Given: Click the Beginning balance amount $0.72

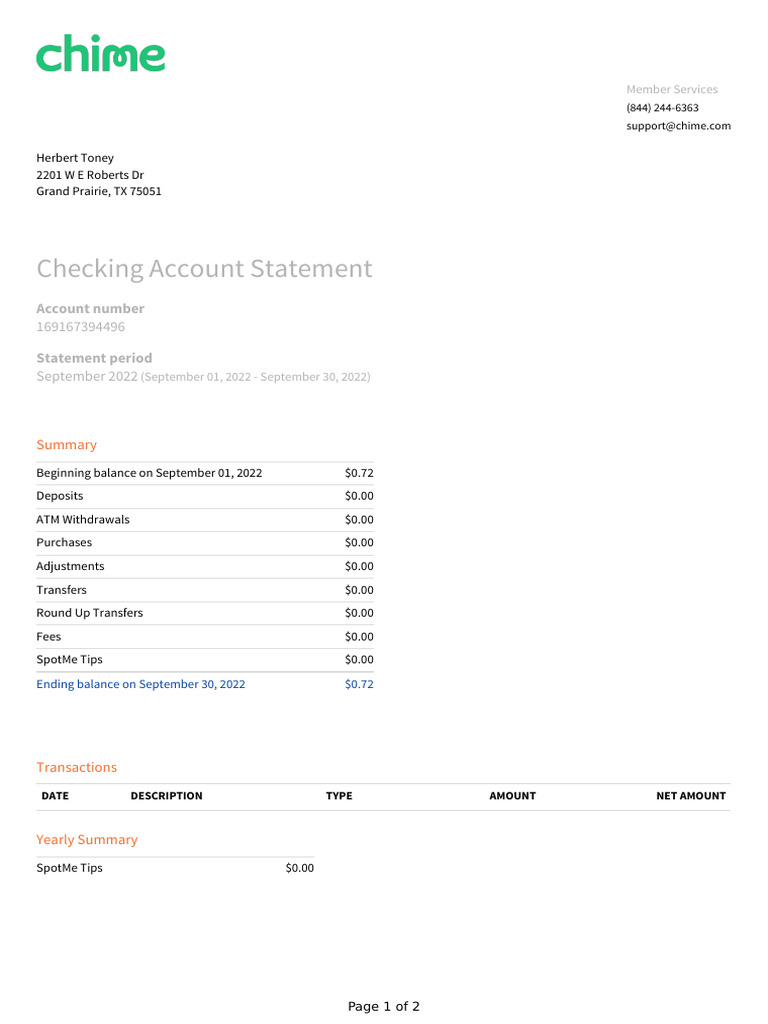Looking at the screenshot, I should click(x=358, y=473).
